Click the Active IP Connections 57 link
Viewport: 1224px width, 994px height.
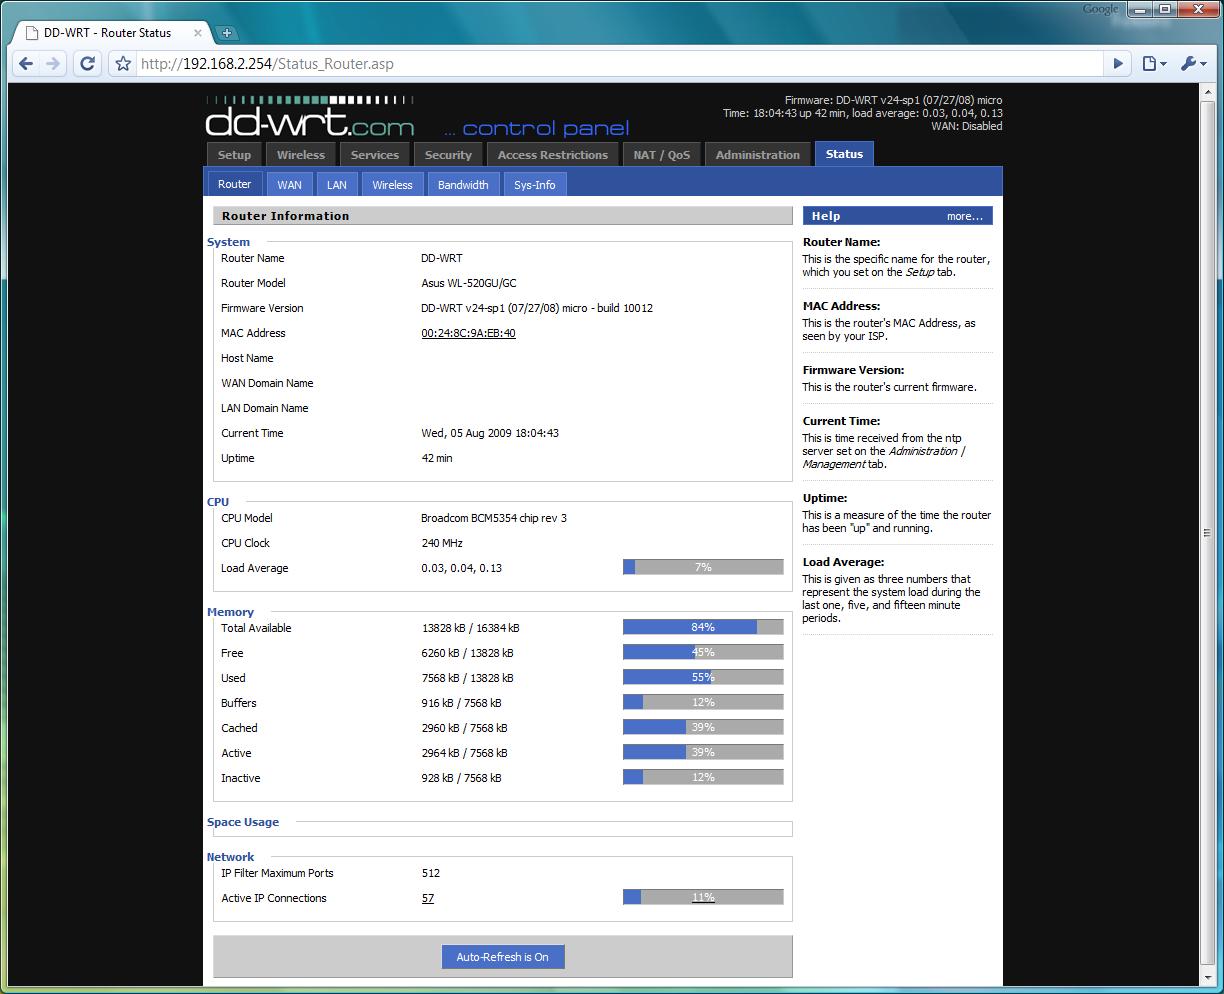point(428,898)
